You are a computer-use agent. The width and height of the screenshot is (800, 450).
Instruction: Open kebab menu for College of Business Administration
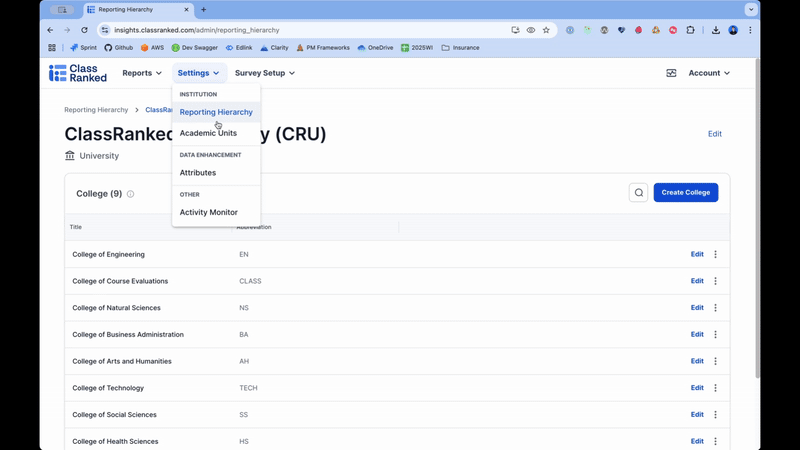(715, 334)
